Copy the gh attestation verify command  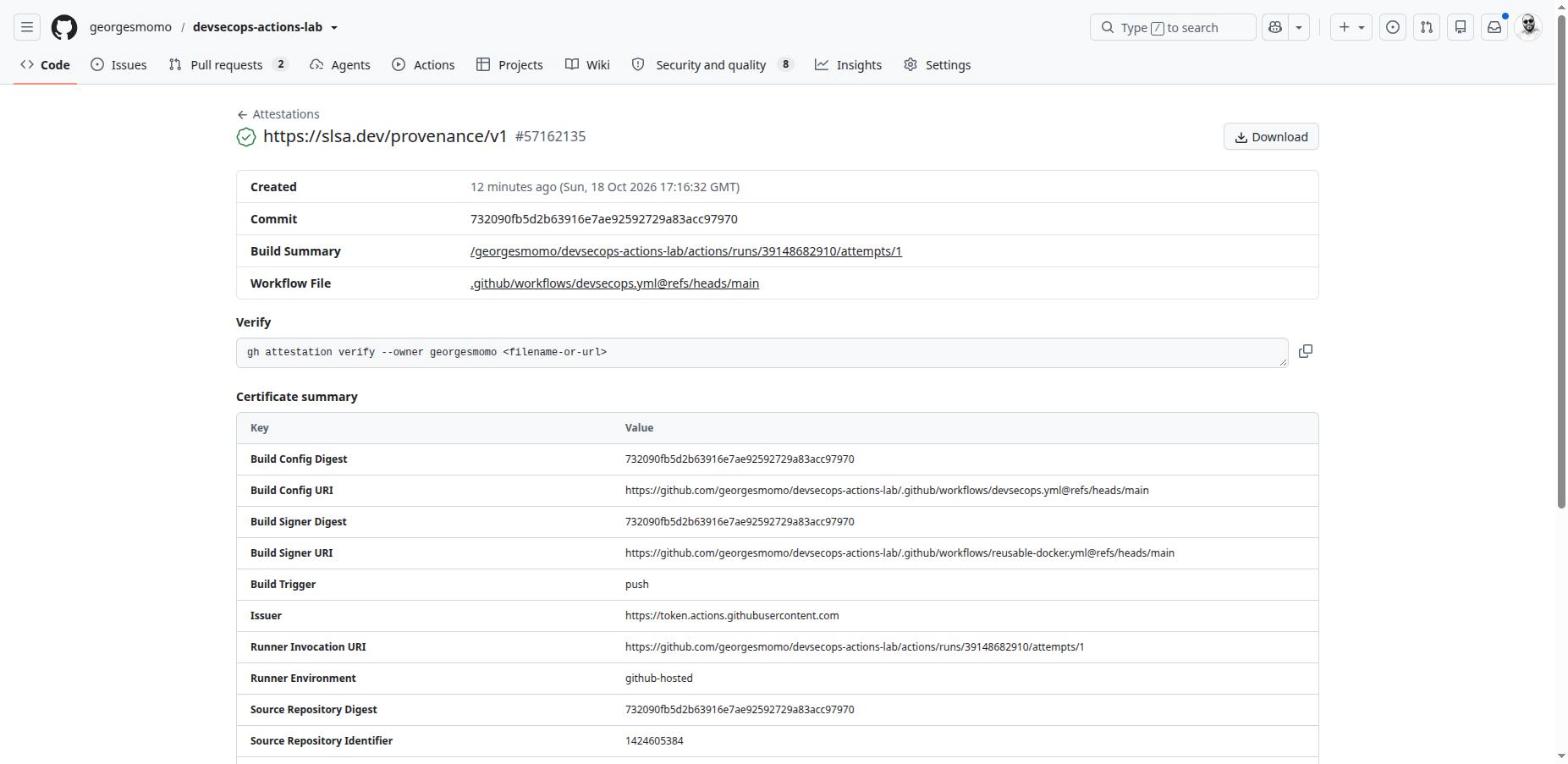1305,351
